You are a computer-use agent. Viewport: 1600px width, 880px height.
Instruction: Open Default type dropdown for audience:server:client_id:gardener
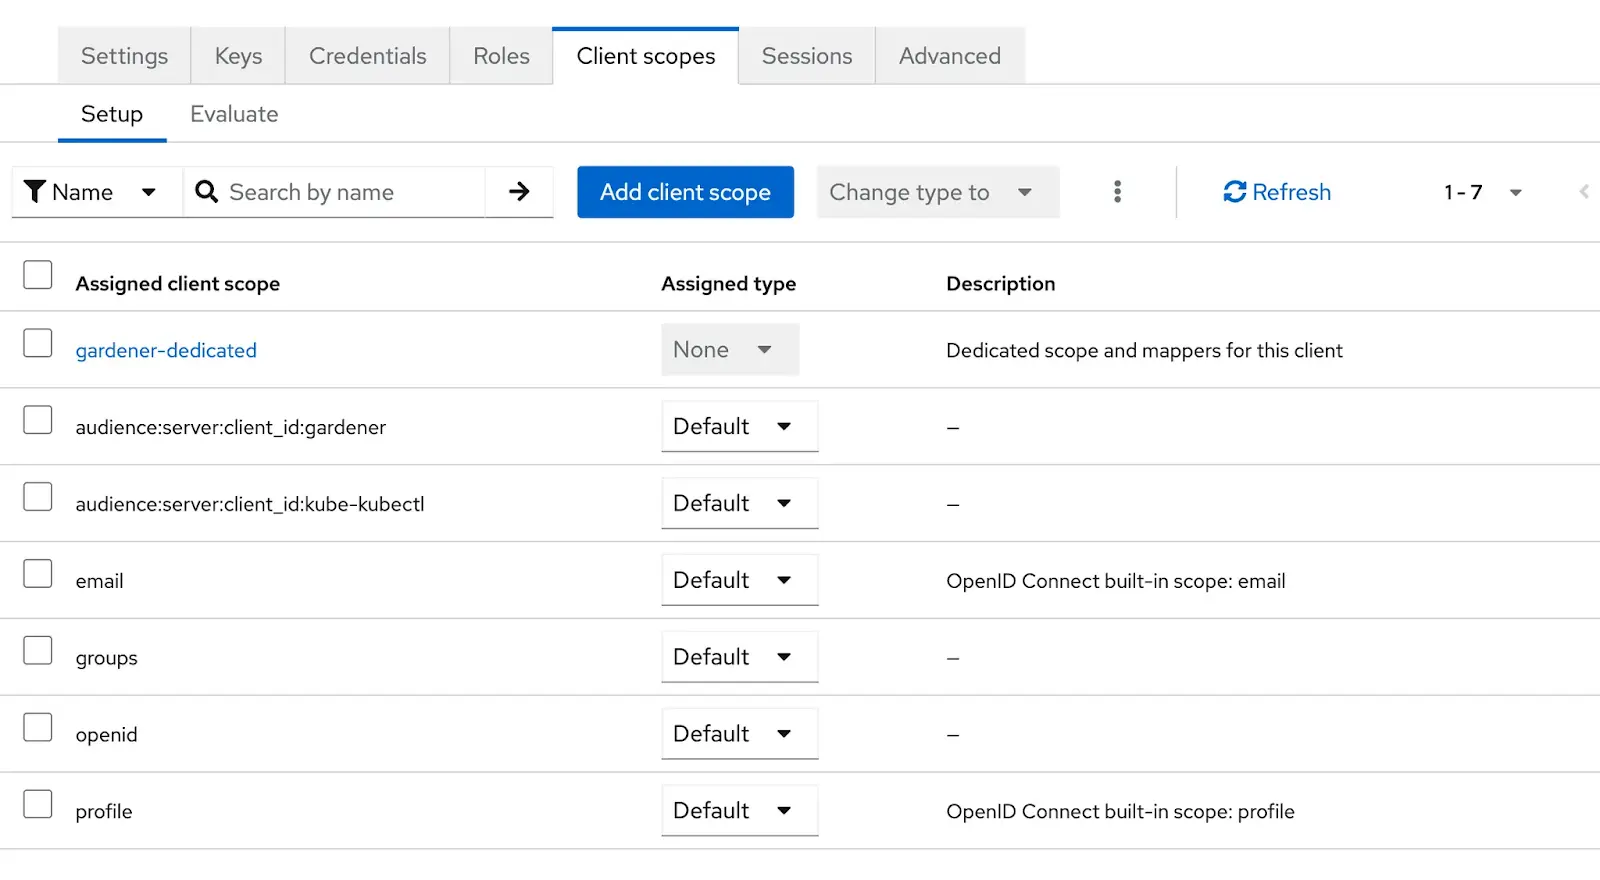tap(740, 426)
